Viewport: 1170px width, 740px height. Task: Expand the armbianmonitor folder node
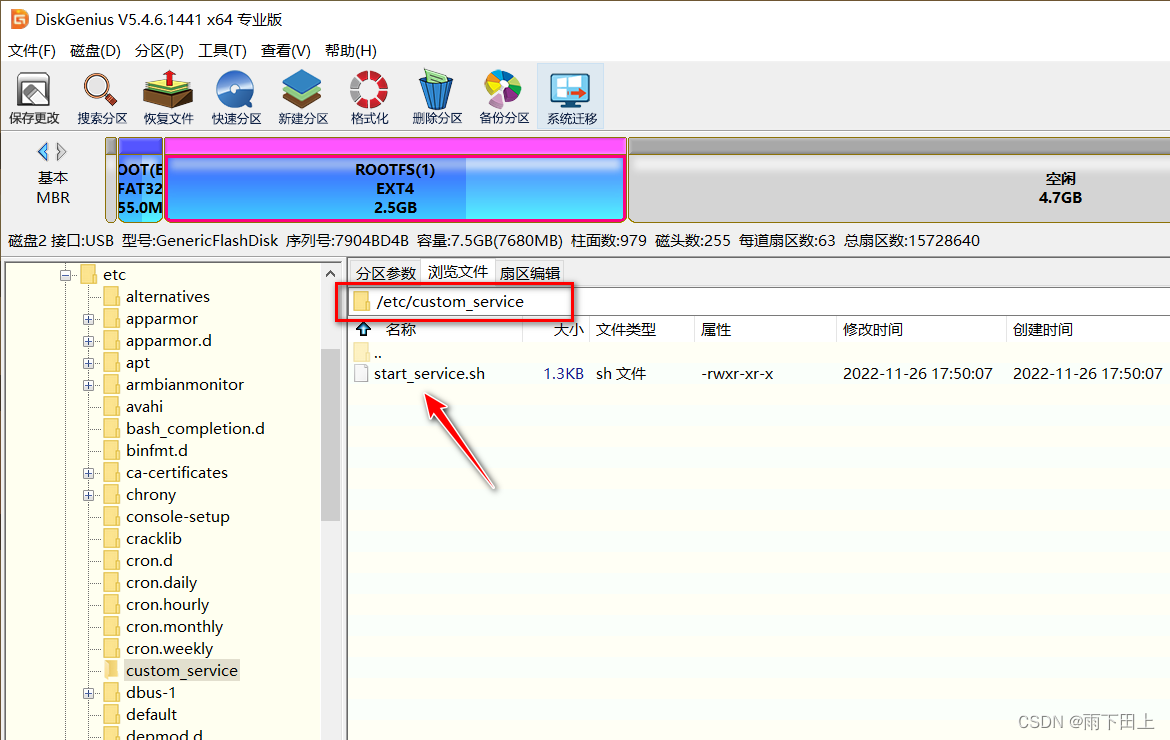point(88,385)
